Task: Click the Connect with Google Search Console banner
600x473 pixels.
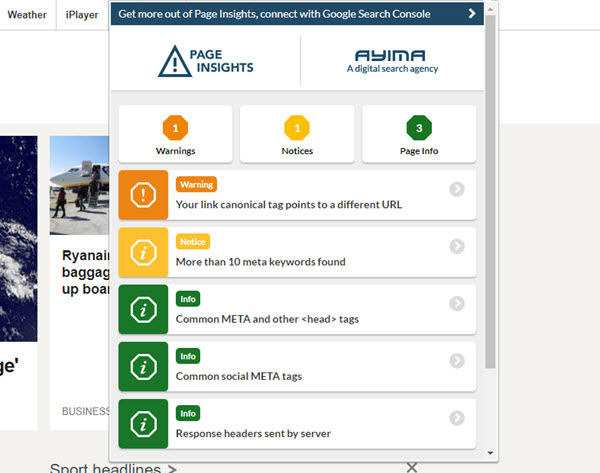Action: 297,14
